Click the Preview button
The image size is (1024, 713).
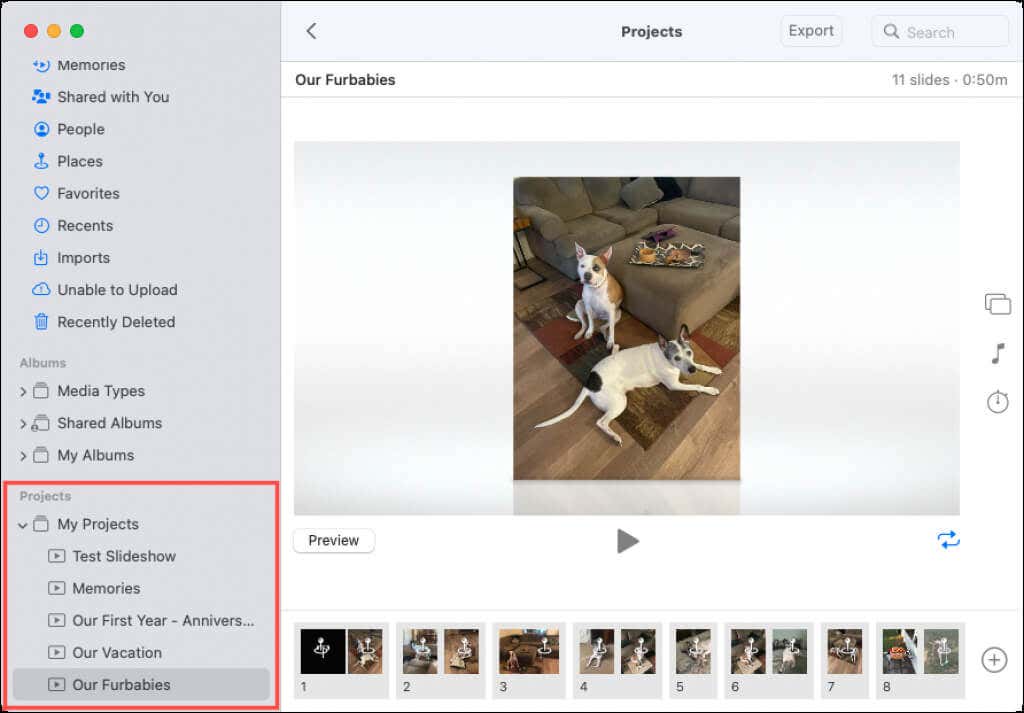(334, 541)
